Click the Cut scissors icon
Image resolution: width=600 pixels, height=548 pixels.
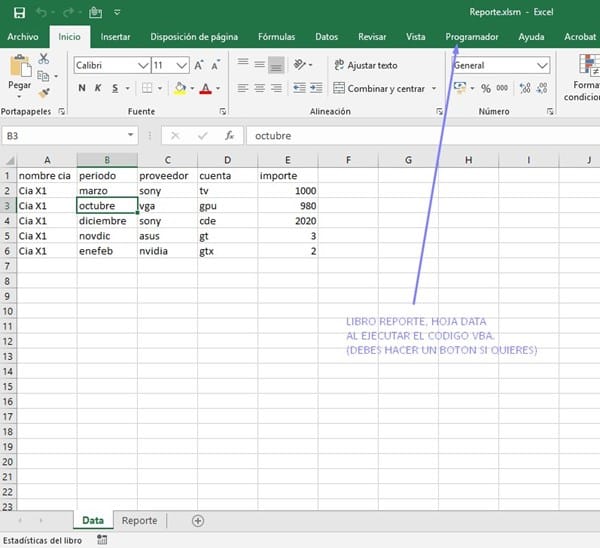(x=43, y=61)
